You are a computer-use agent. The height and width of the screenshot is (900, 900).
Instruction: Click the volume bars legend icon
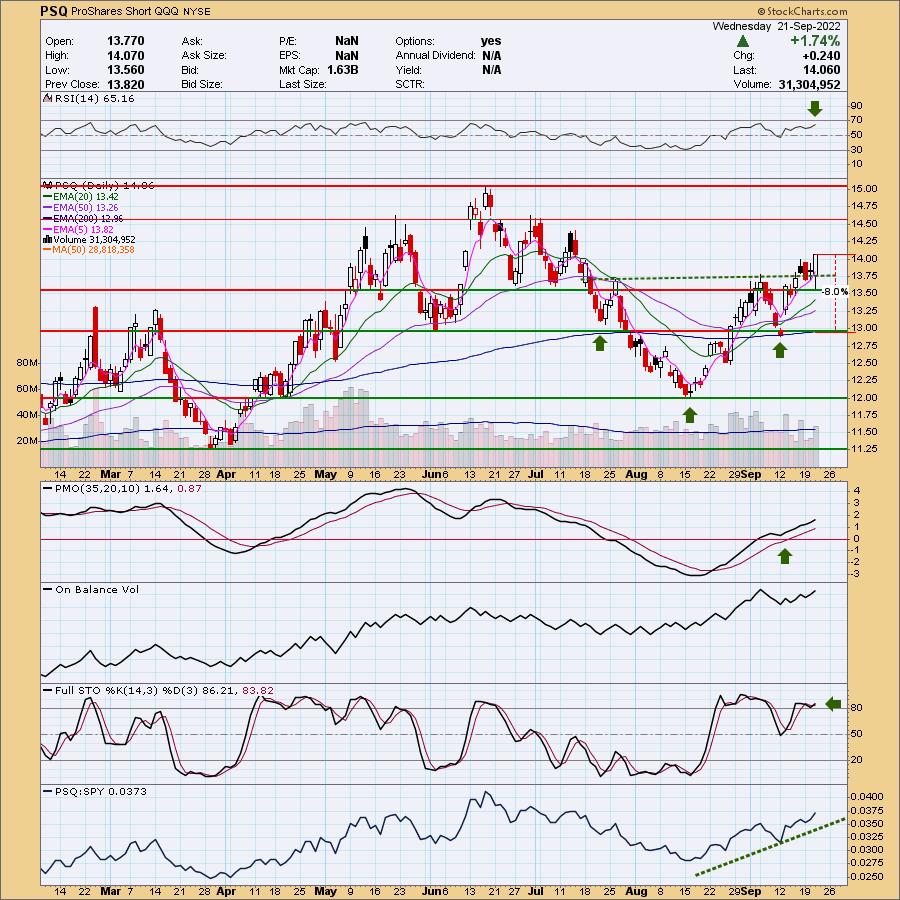click(x=48, y=239)
